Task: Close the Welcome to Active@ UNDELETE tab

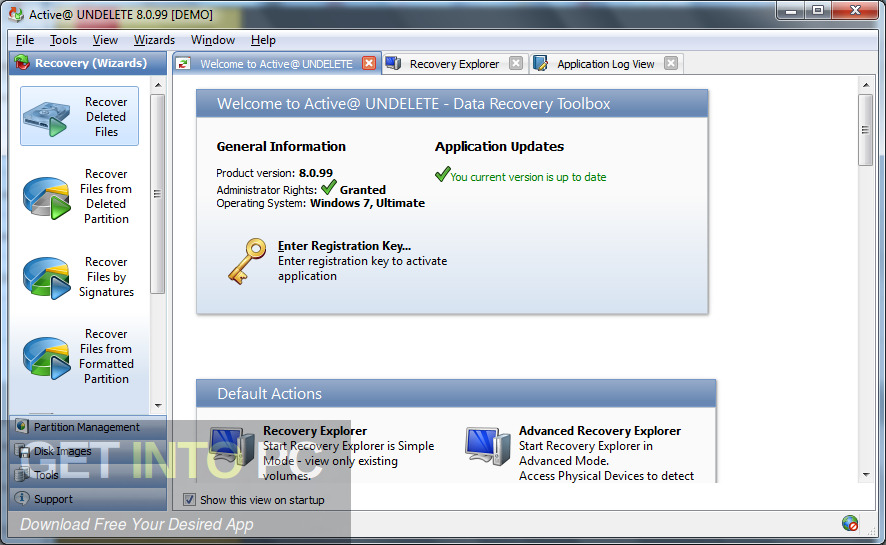Action: tap(369, 63)
